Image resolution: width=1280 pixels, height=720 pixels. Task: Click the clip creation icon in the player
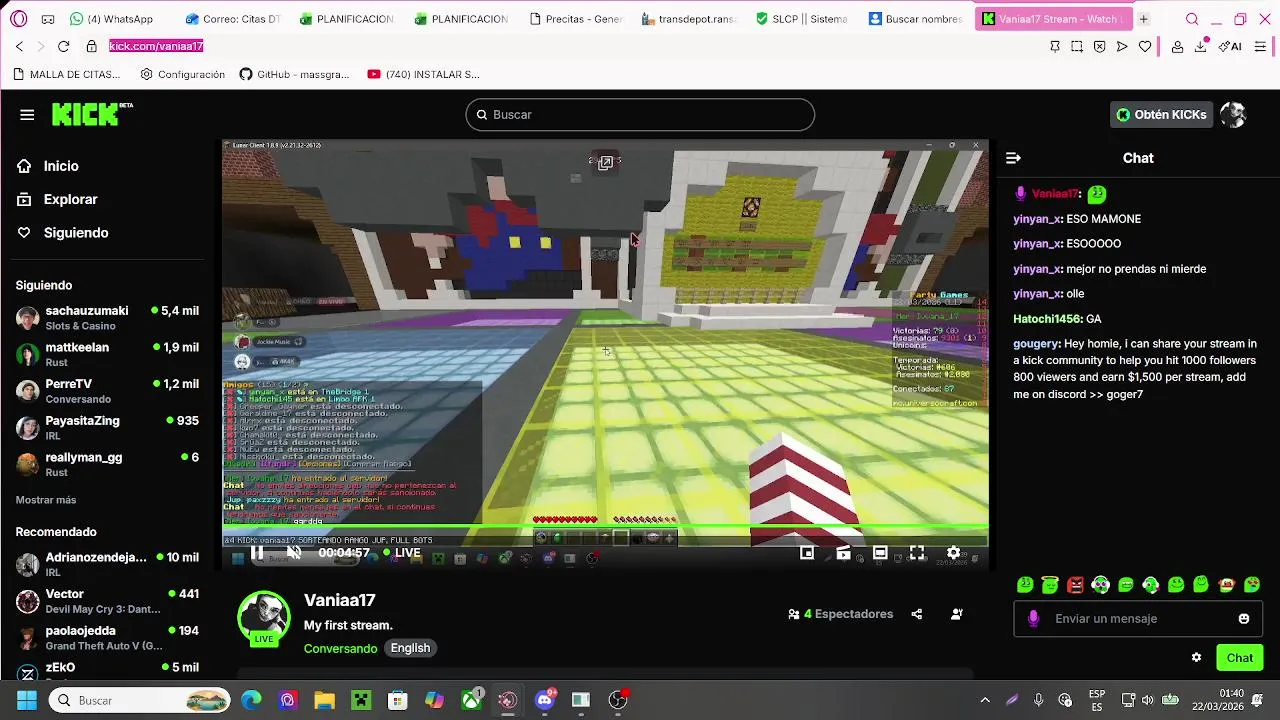coord(843,552)
